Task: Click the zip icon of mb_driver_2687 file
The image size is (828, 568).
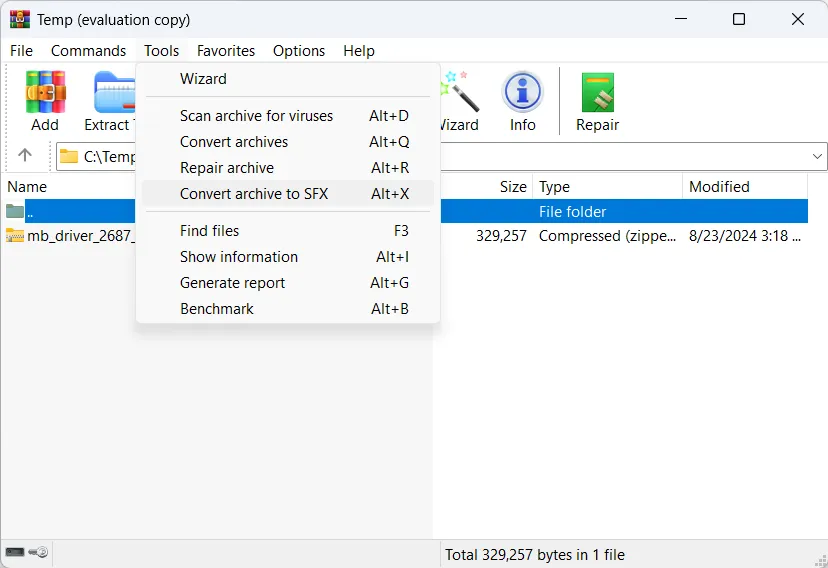Action: coord(15,235)
